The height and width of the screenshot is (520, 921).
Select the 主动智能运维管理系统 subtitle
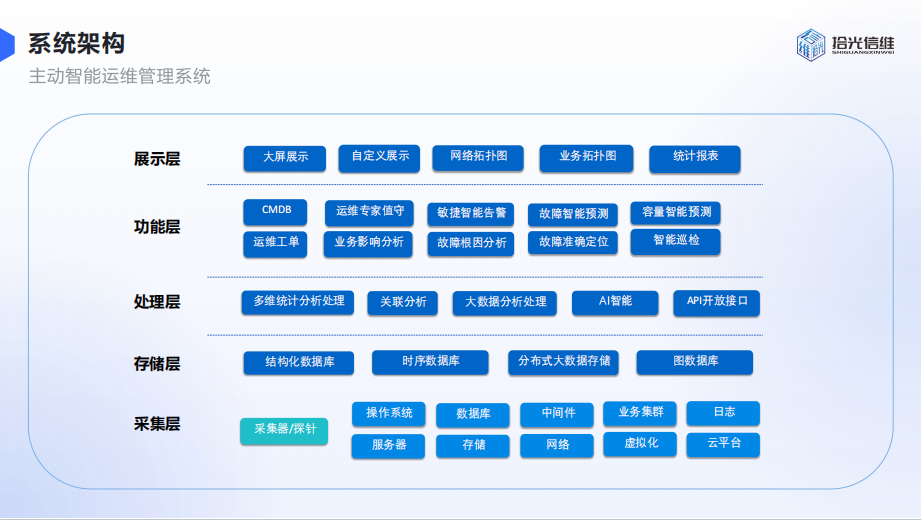click(119, 76)
